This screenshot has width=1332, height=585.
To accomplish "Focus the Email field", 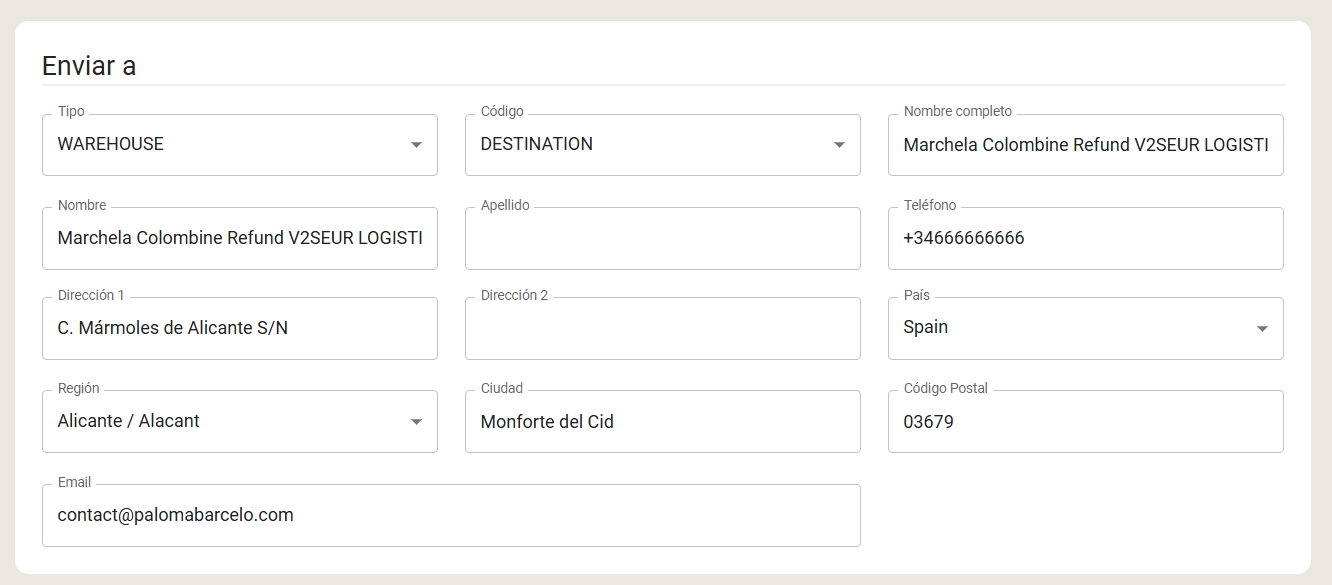I will (451, 515).
